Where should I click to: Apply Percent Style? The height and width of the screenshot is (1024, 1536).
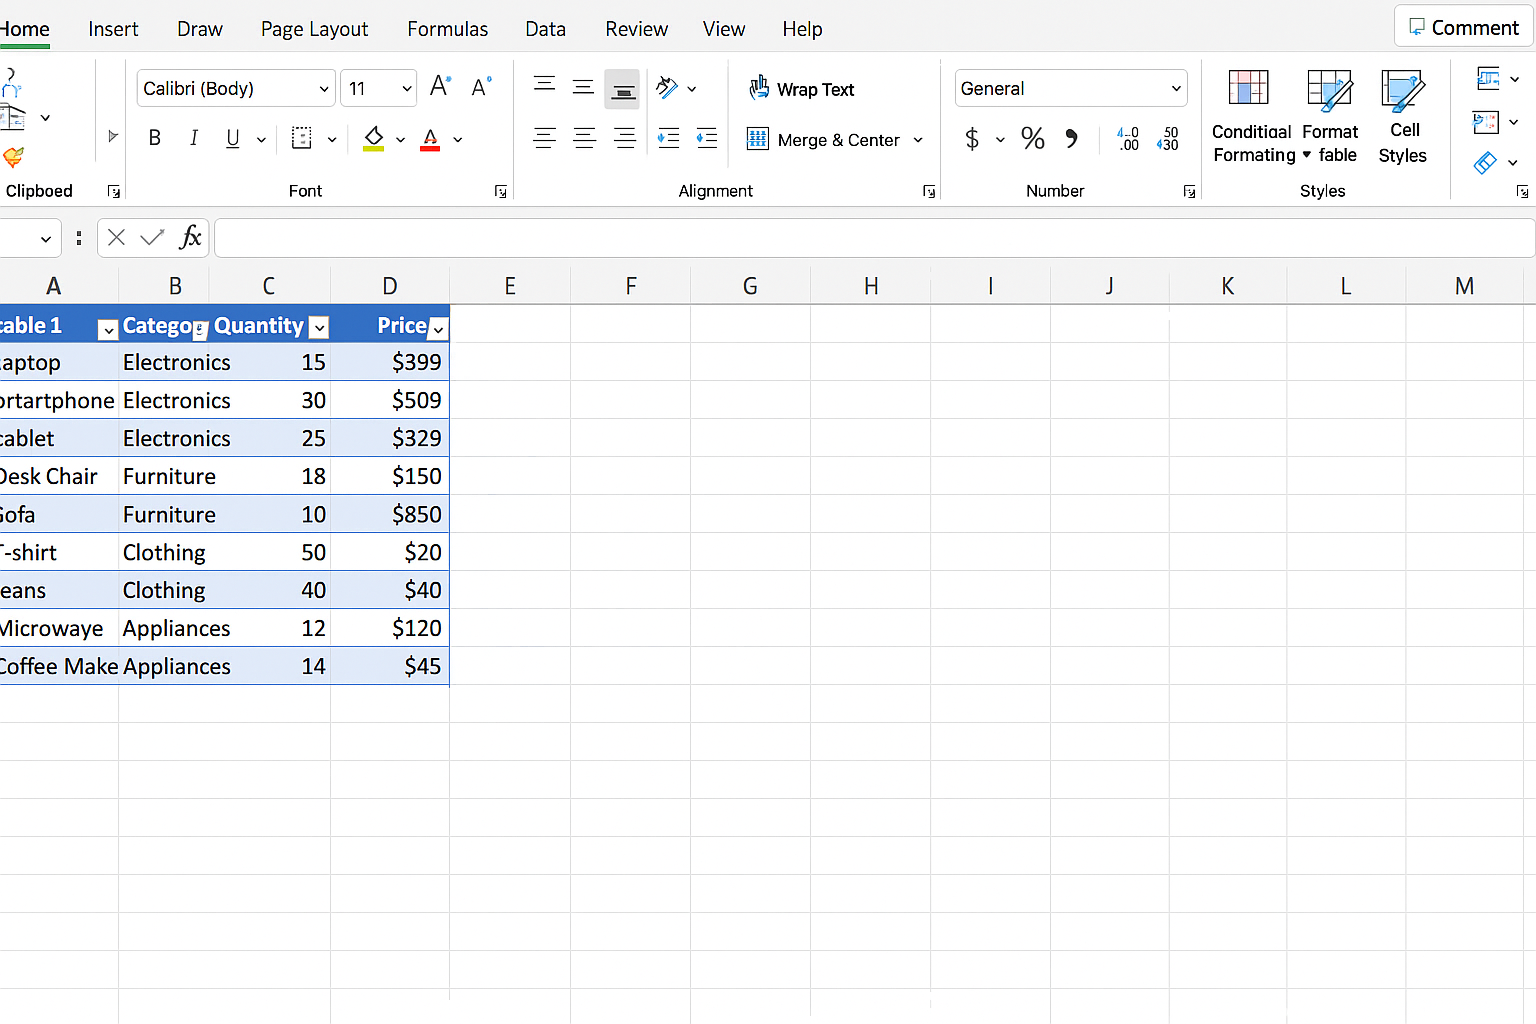[x=1033, y=138]
